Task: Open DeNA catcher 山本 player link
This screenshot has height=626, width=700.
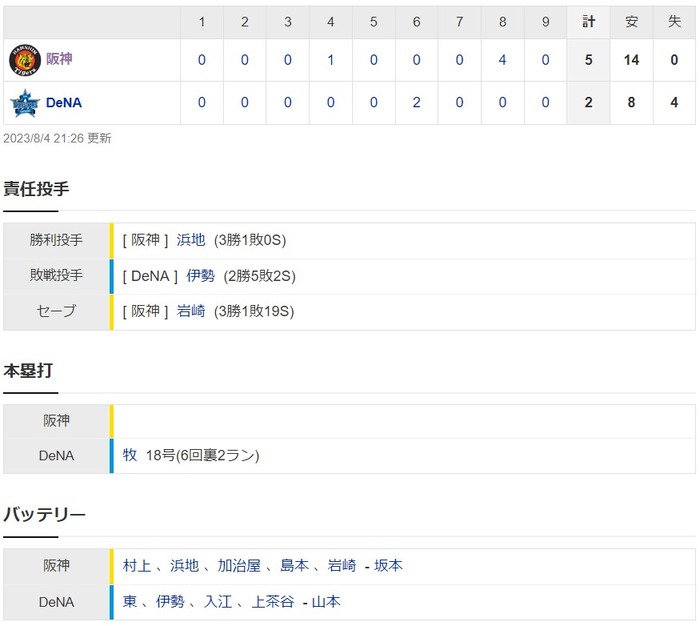Action: pos(326,602)
